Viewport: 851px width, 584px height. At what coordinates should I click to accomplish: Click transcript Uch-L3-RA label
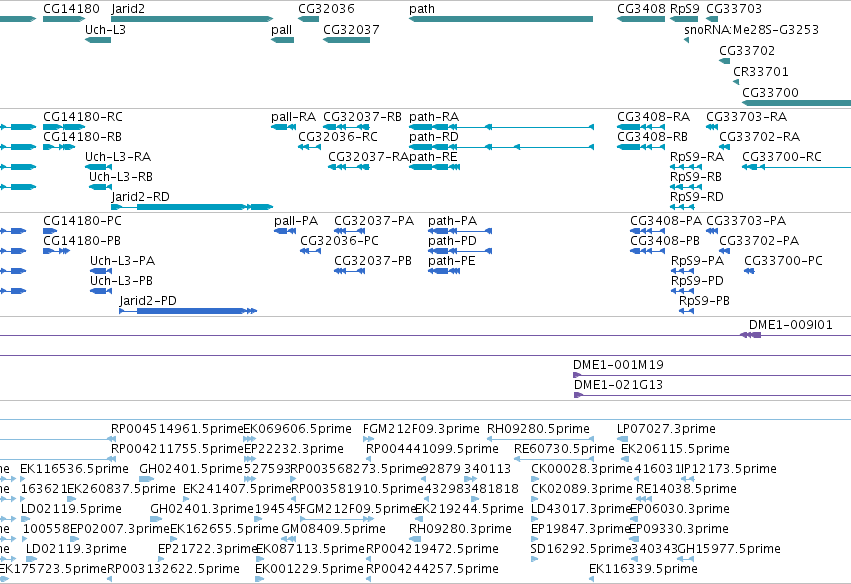(118, 157)
